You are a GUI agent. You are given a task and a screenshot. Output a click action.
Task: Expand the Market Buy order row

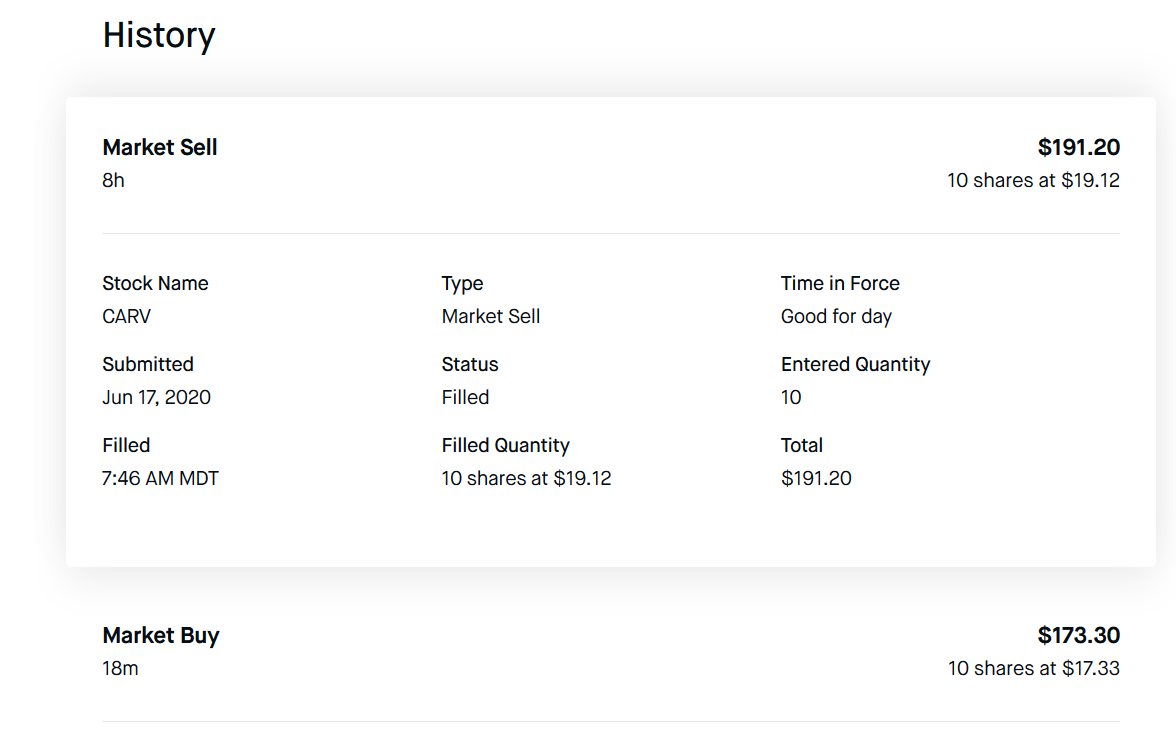[161, 636]
